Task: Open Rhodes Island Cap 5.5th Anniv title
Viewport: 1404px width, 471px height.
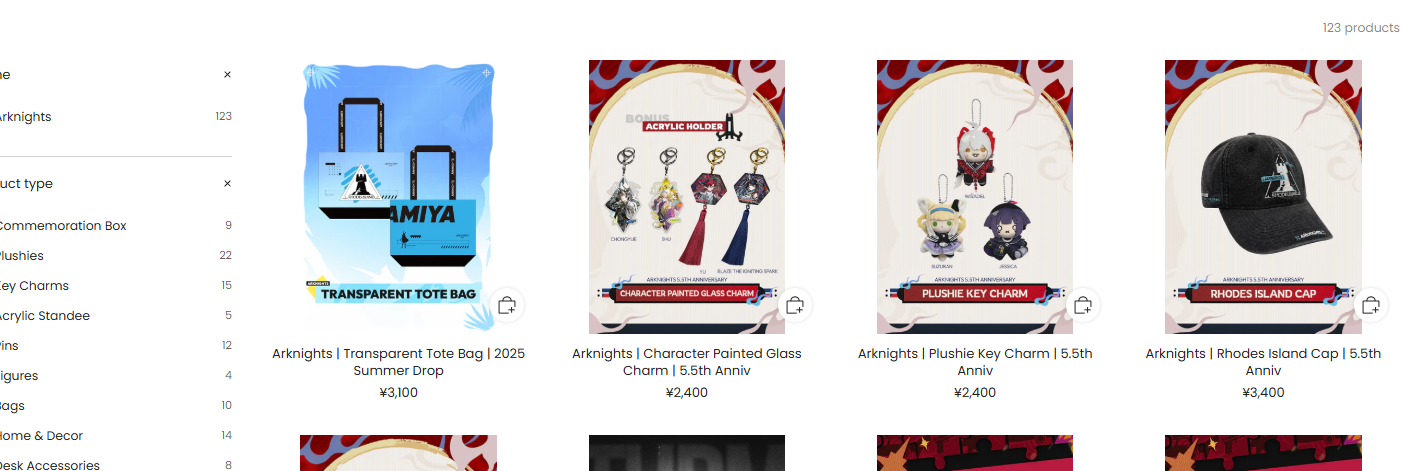Action: (x=1263, y=362)
